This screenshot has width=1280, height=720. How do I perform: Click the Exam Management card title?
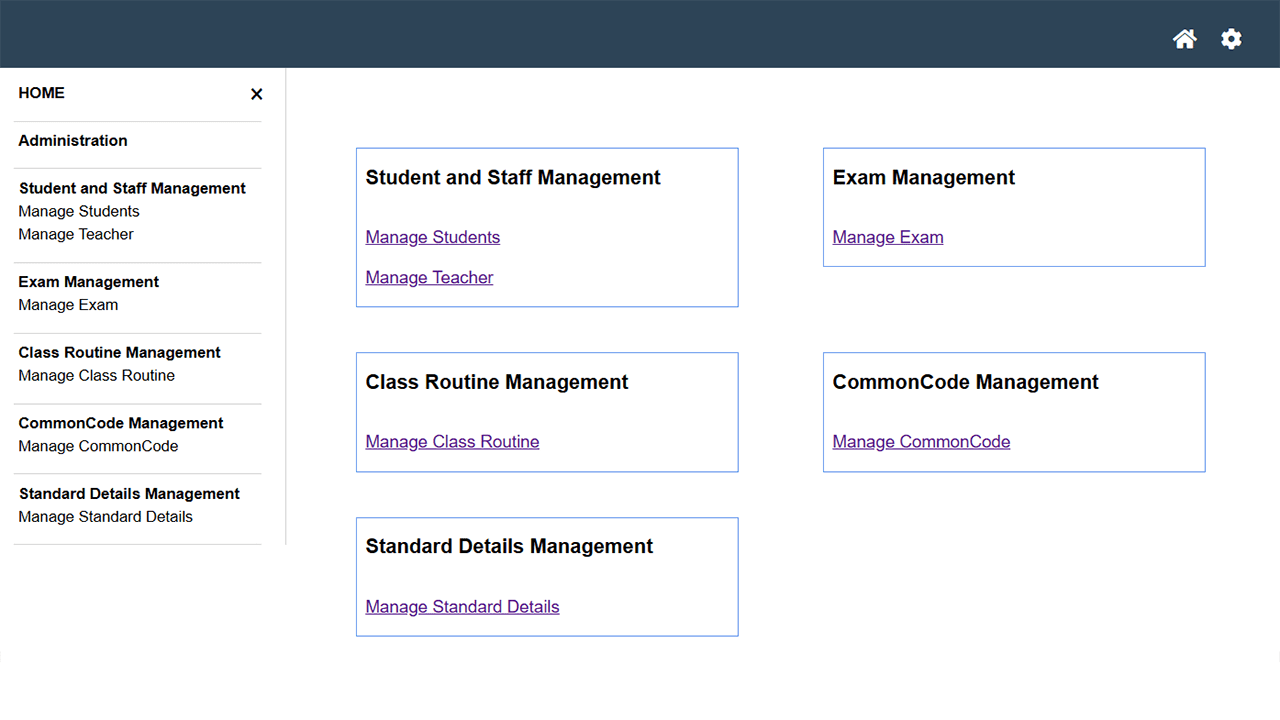point(924,178)
